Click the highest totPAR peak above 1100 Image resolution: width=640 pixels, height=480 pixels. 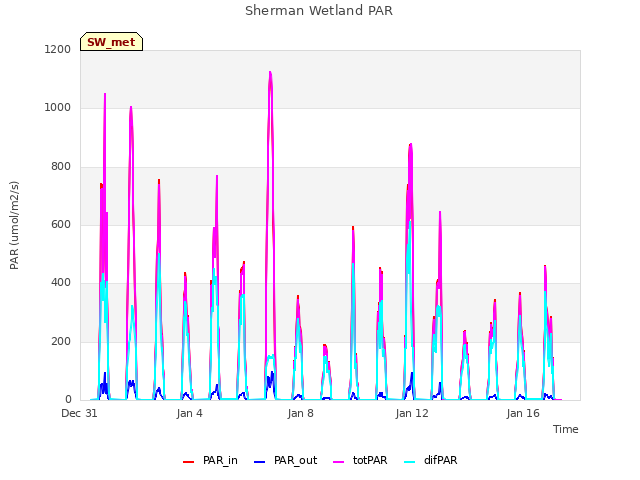pos(270,73)
